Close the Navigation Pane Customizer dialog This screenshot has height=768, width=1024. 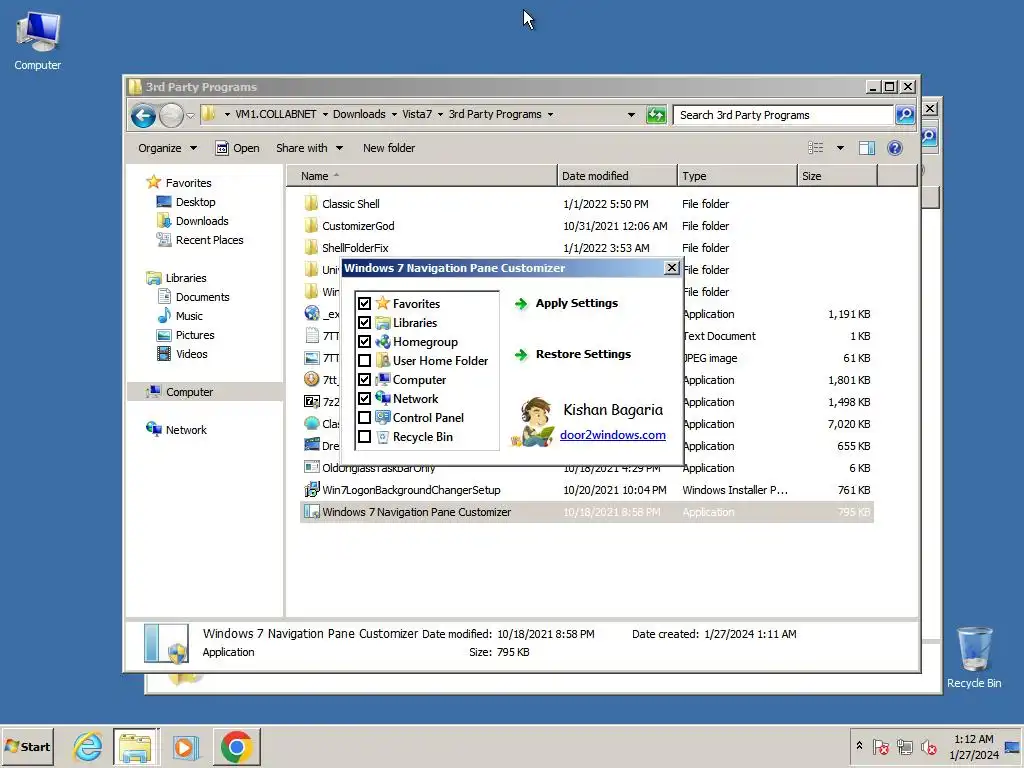pyautogui.click(x=671, y=268)
